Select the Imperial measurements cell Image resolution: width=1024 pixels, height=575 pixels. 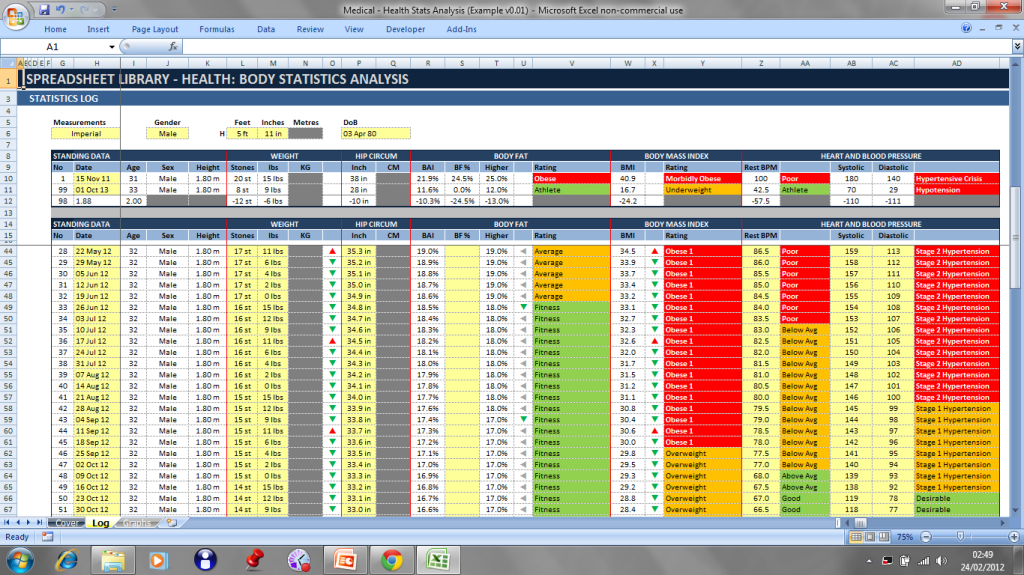pyautogui.click(x=85, y=132)
